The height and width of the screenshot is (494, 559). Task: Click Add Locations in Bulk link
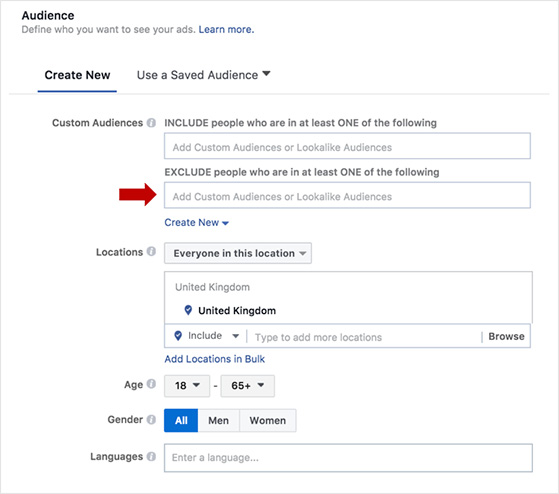pyautogui.click(x=215, y=359)
